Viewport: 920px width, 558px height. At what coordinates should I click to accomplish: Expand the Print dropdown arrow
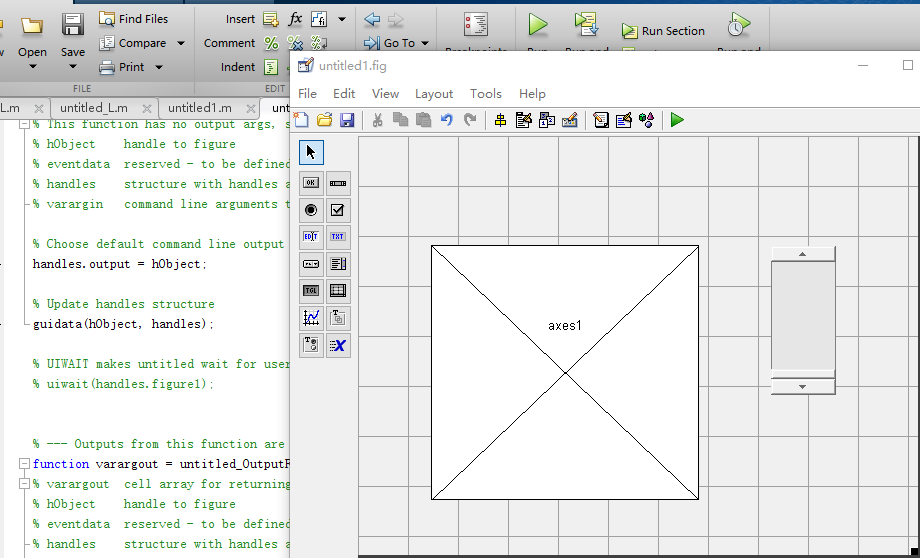(x=159, y=67)
